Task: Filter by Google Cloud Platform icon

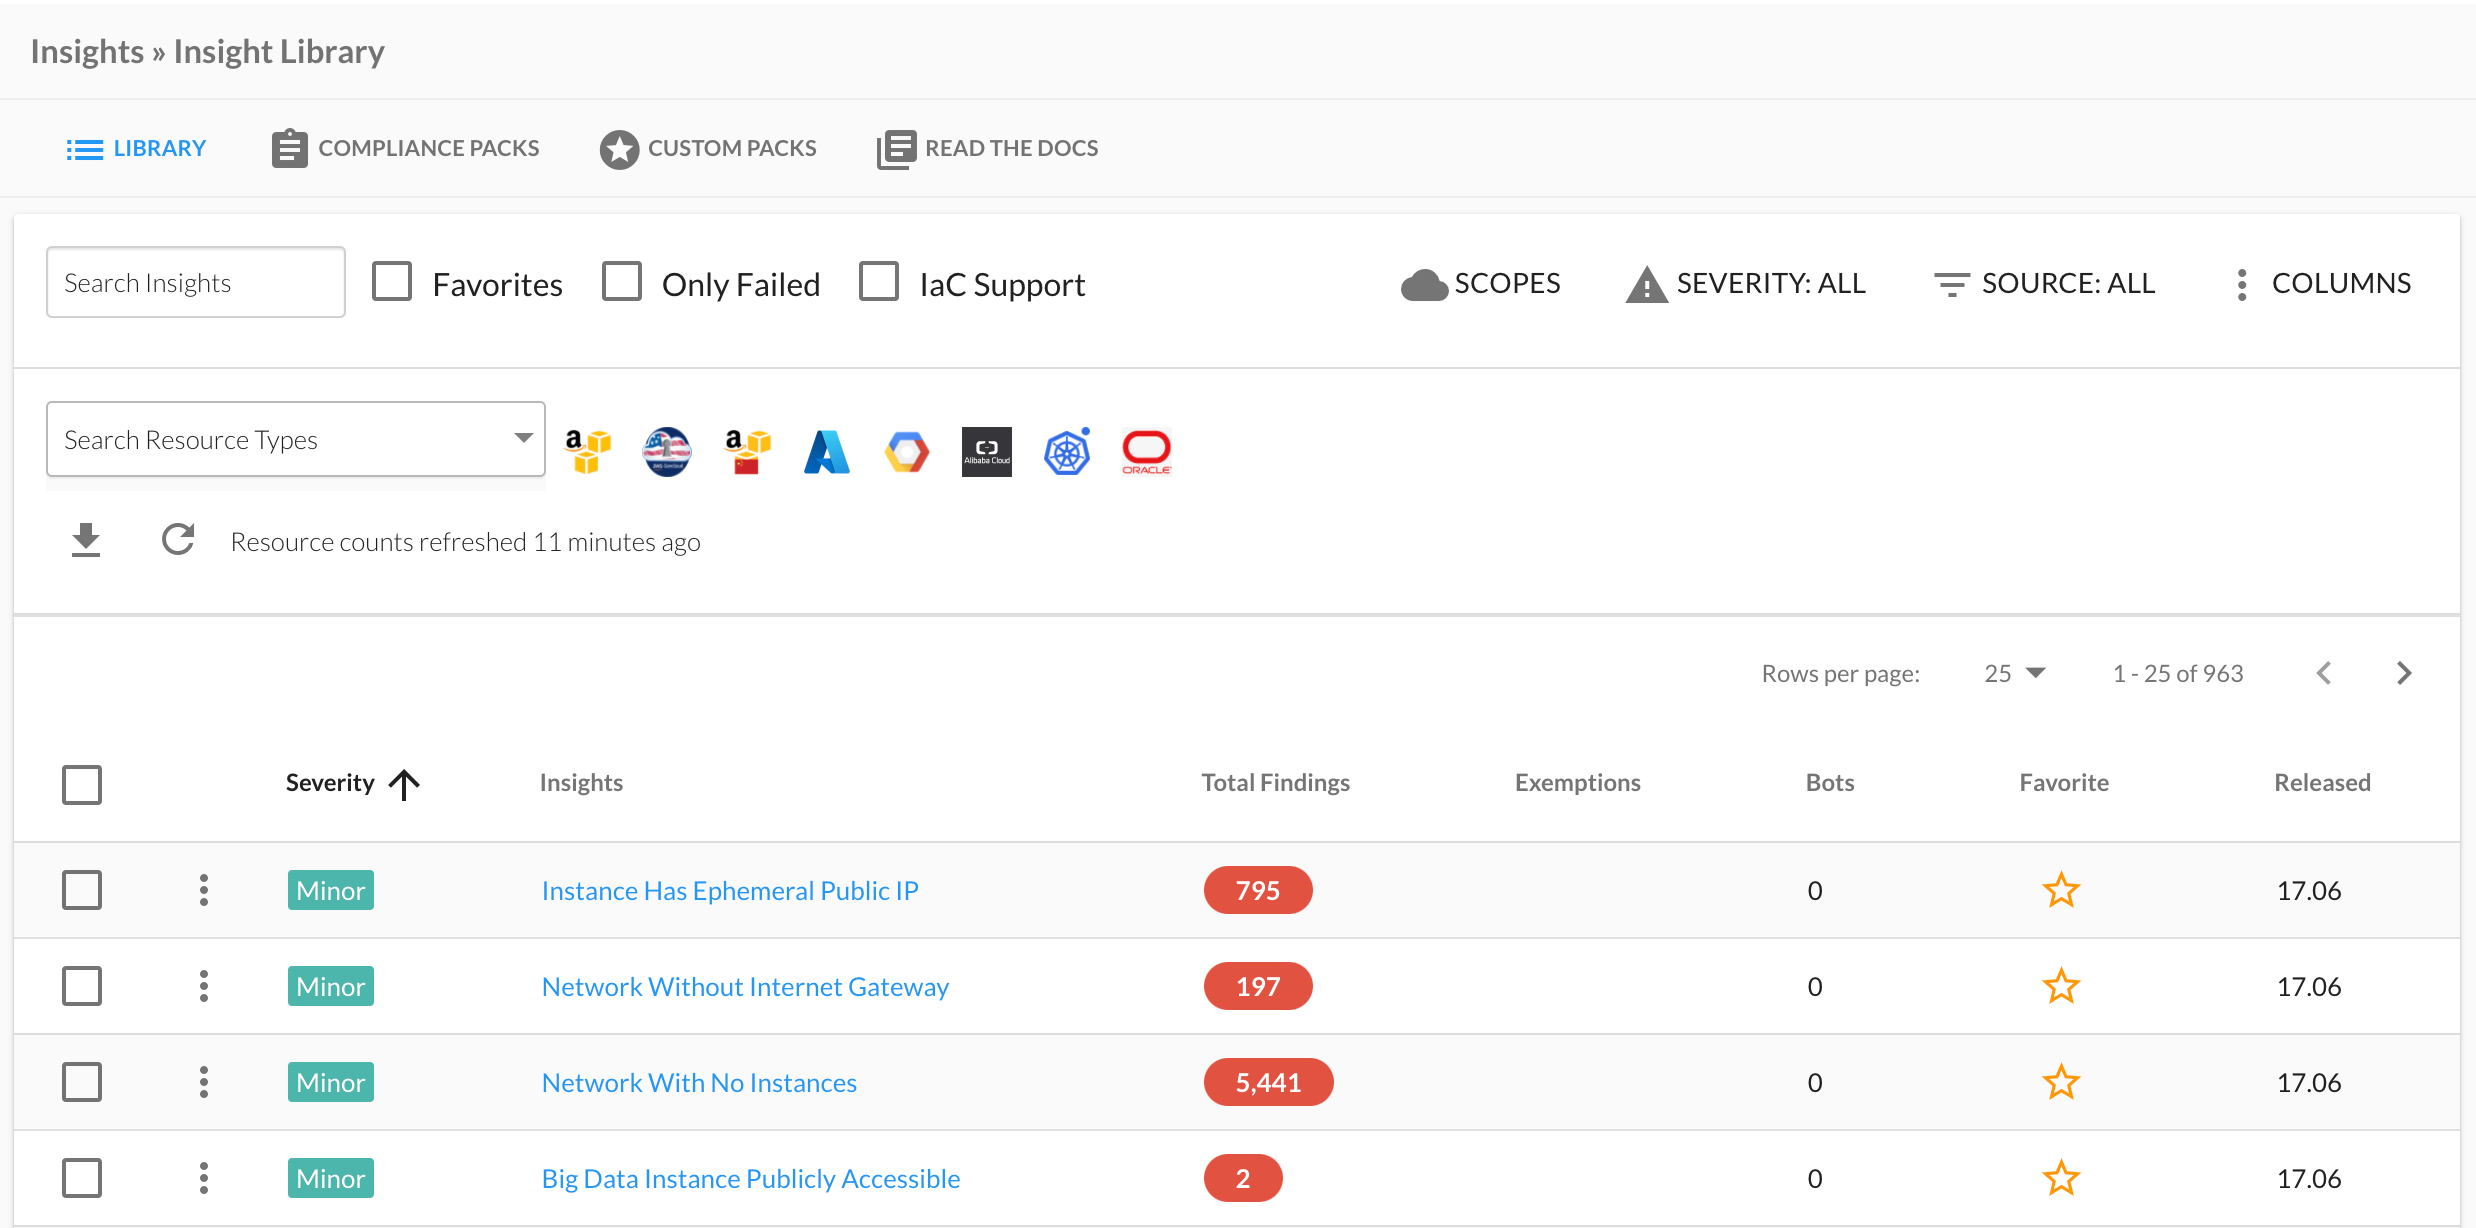Action: (906, 452)
